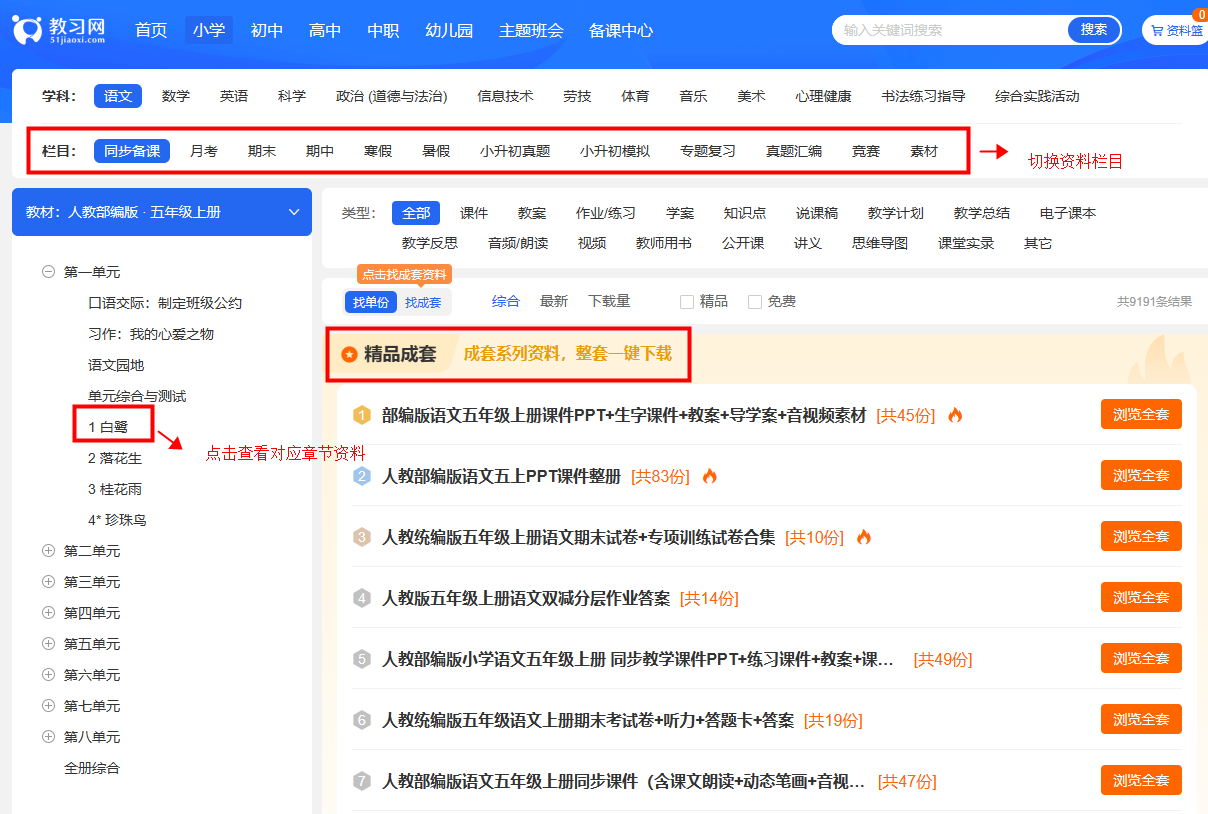Click the flame icon beside 共45份
Viewport: 1208px width, 814px height.
tap(955, 415)
